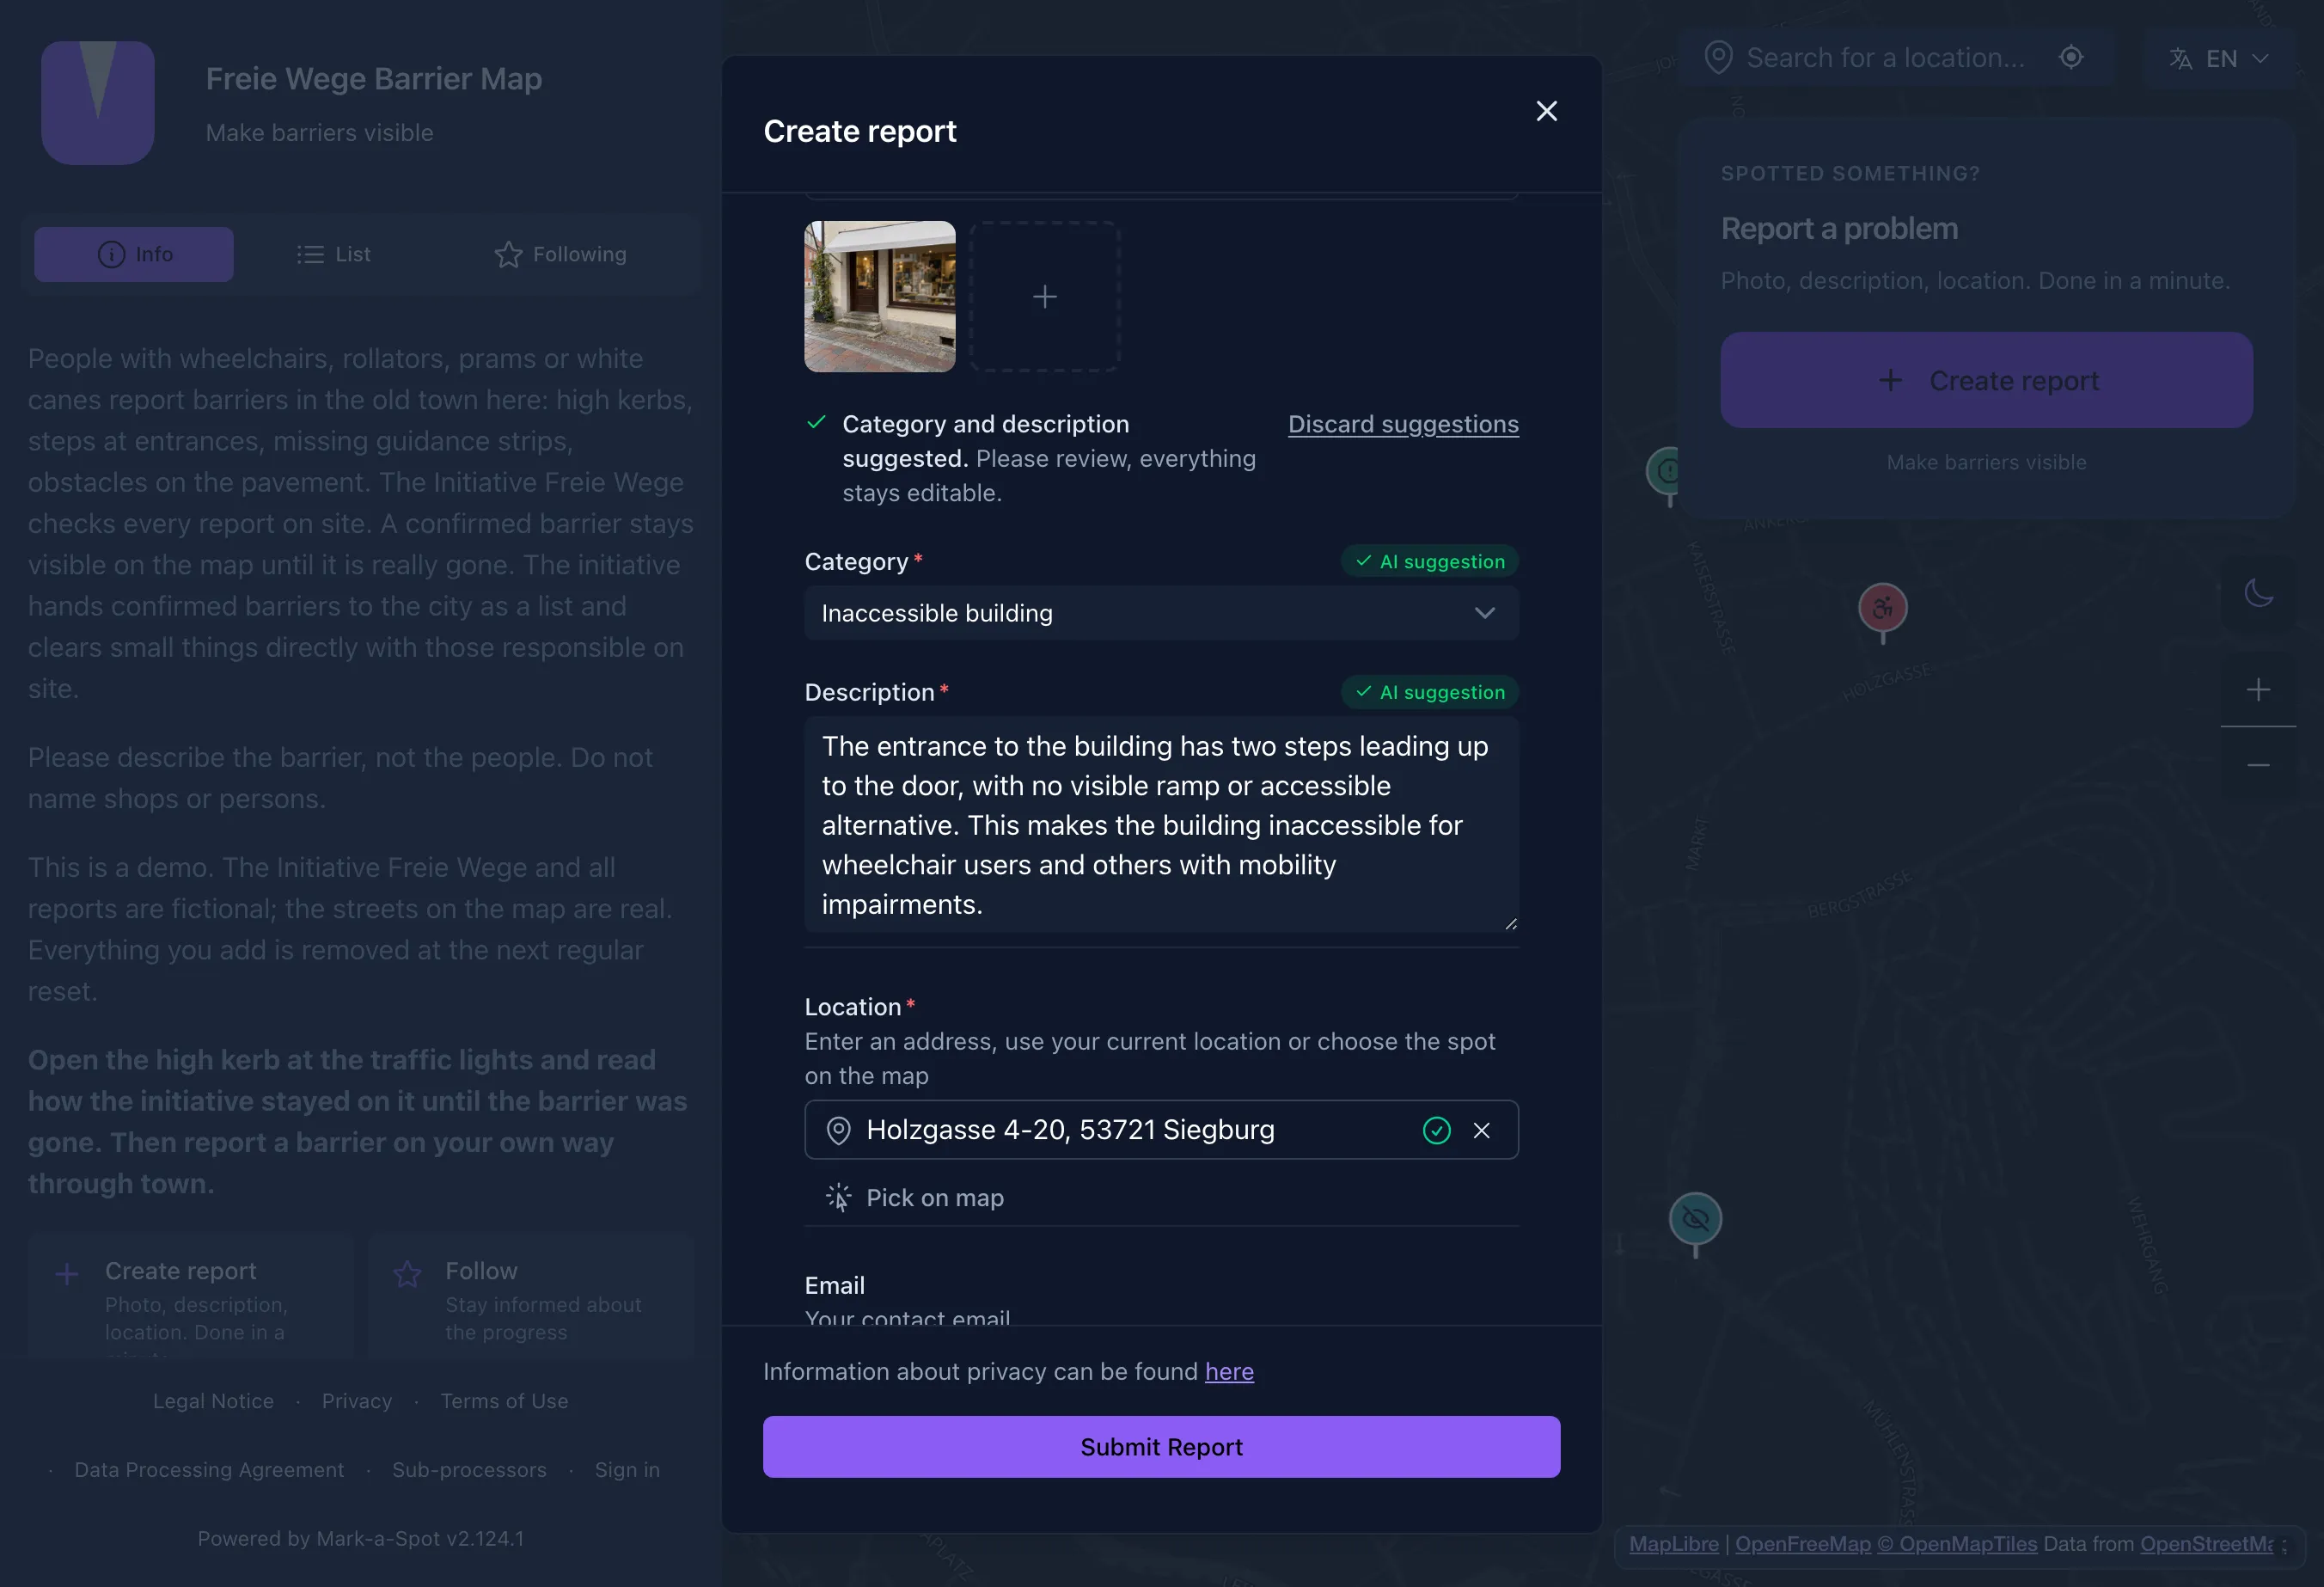Click the Holzgasse address location field
This screenshot has height=1587, width=2324.
[x=1161, y=1130]
